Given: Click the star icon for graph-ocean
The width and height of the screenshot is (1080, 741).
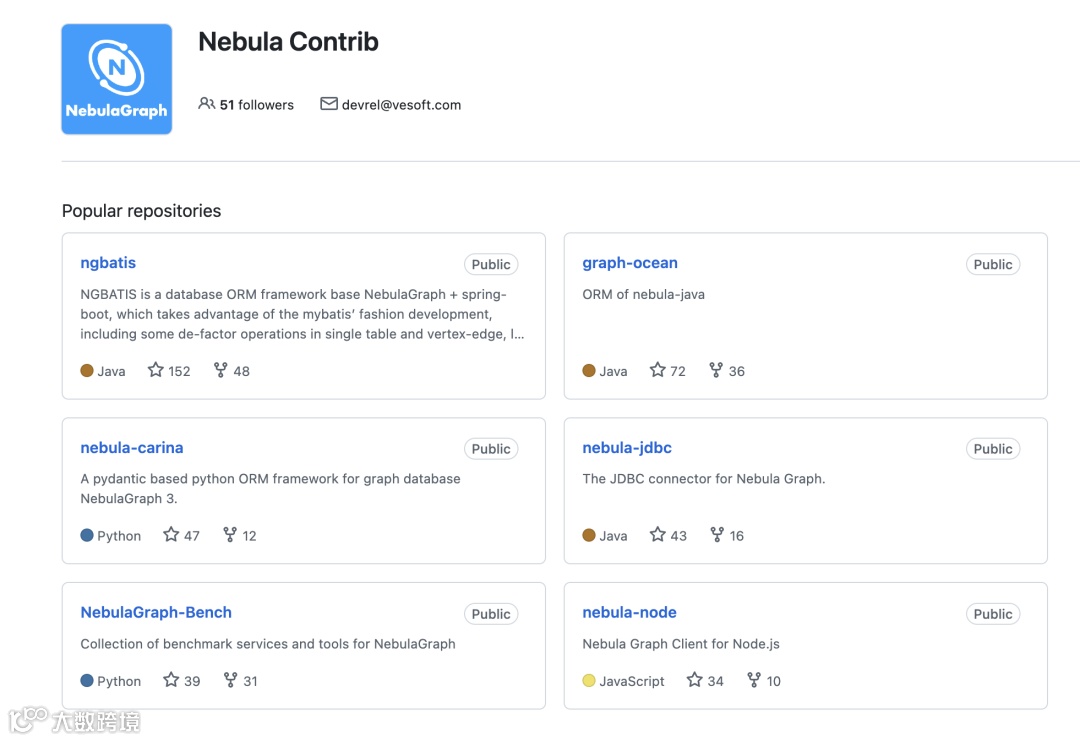Looking at the screenshot, I should (x=657, y=370).
